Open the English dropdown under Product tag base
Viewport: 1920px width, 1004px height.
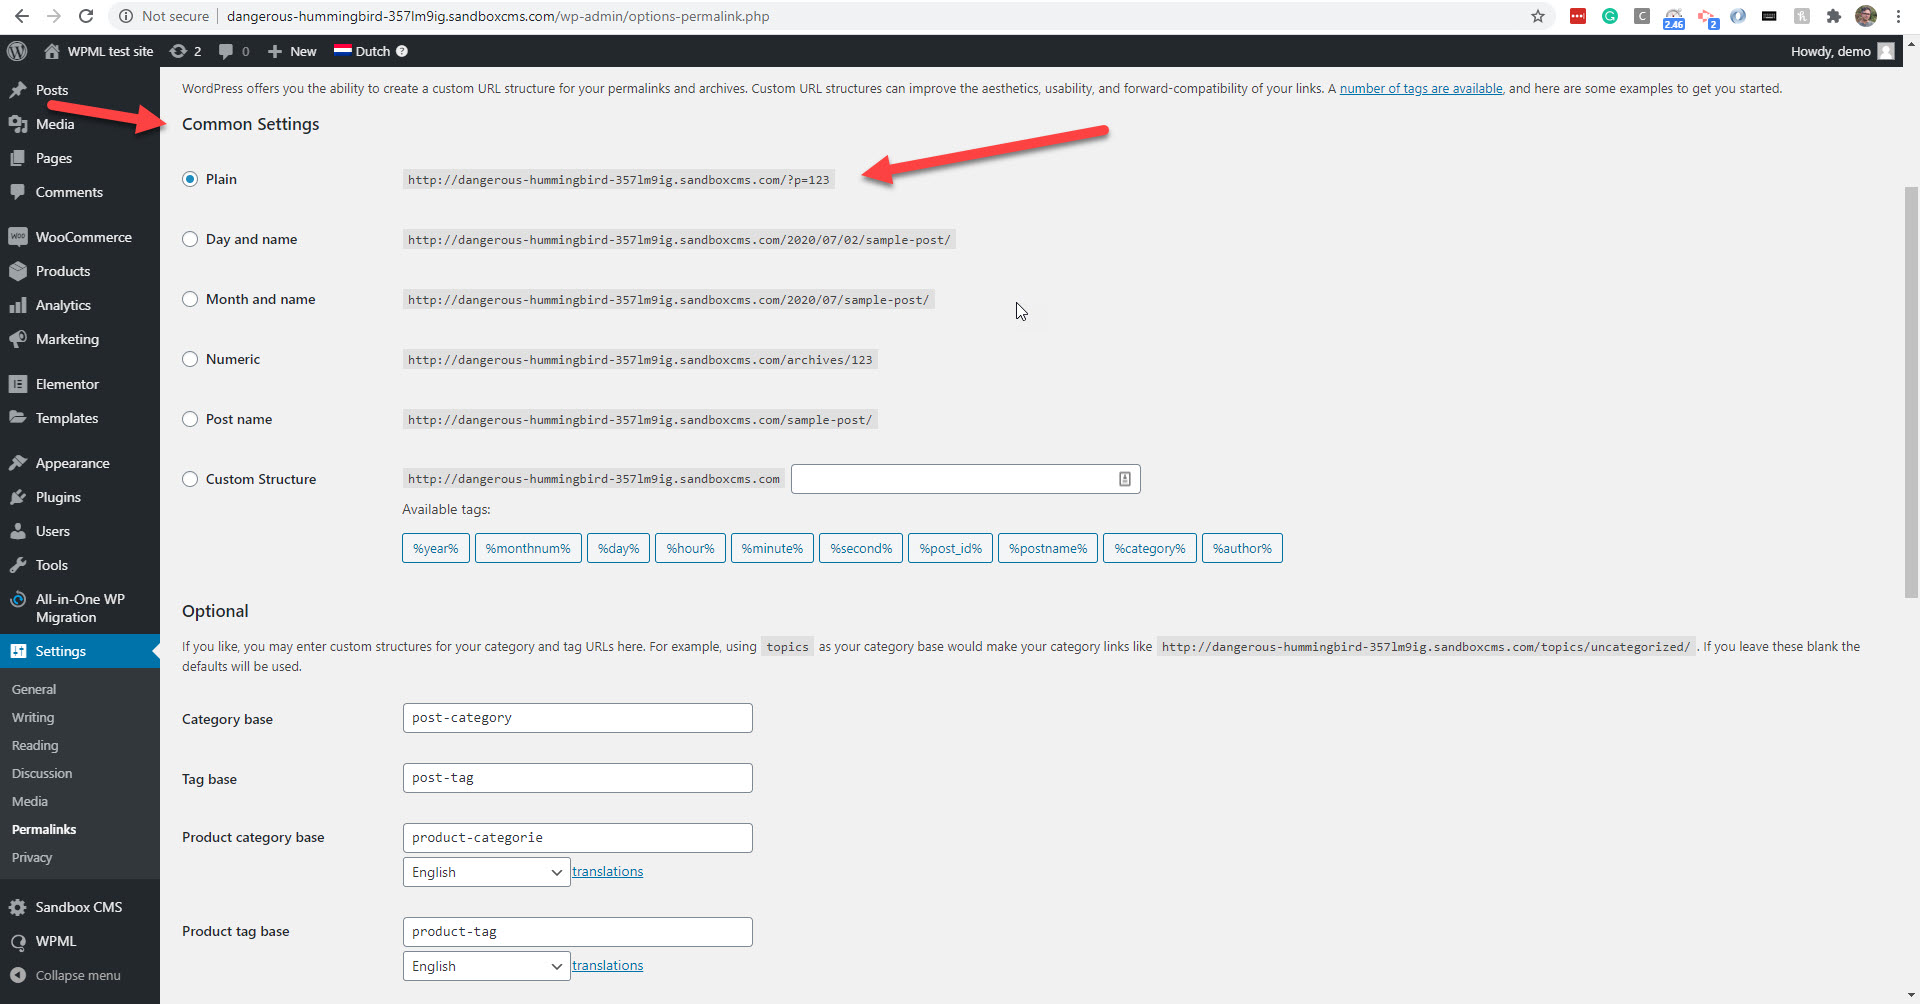pos(486,966)
